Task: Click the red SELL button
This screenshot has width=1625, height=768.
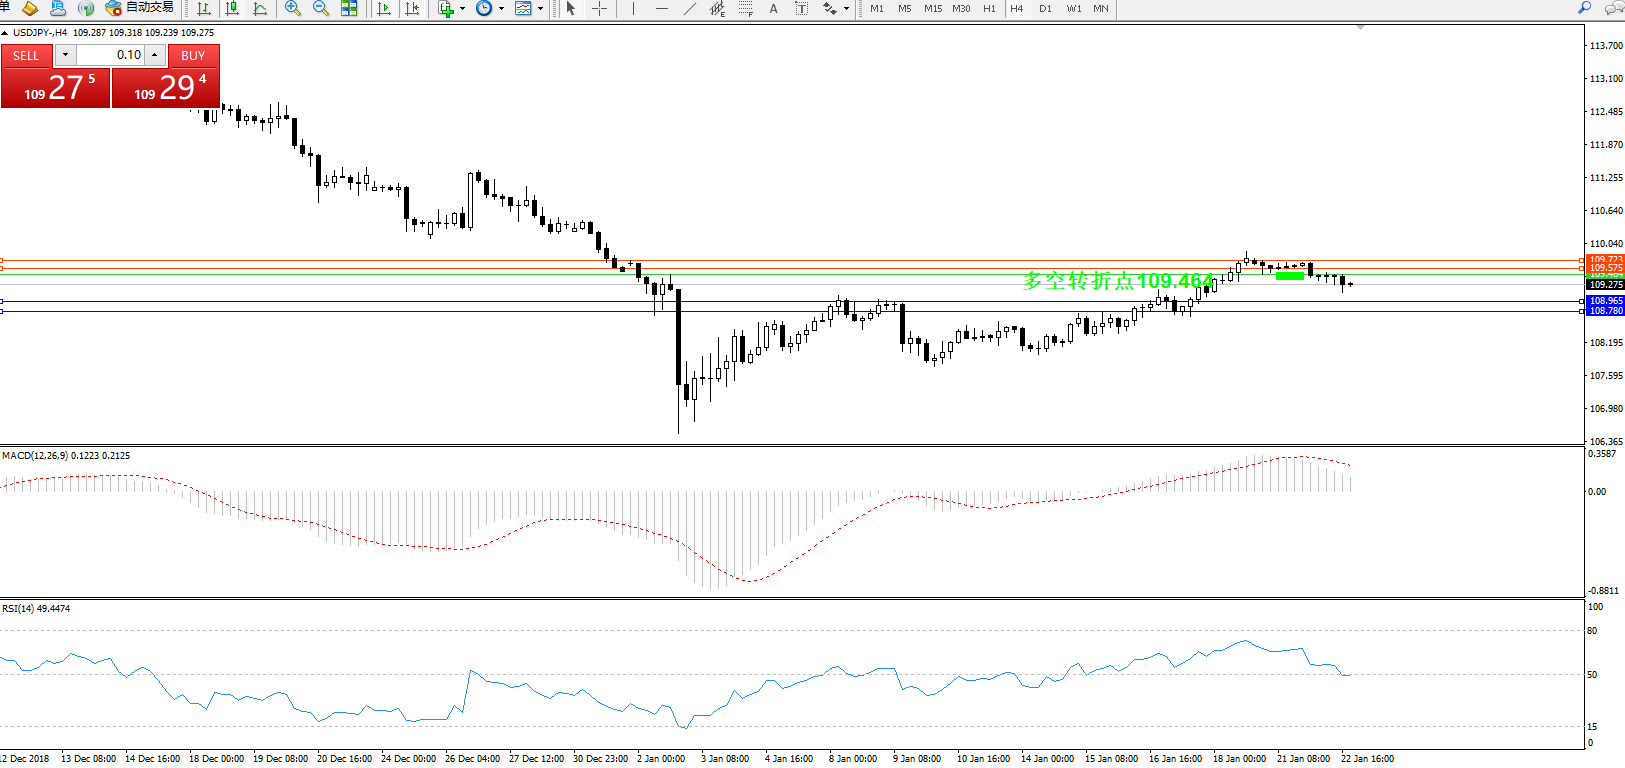Action: 26,56
